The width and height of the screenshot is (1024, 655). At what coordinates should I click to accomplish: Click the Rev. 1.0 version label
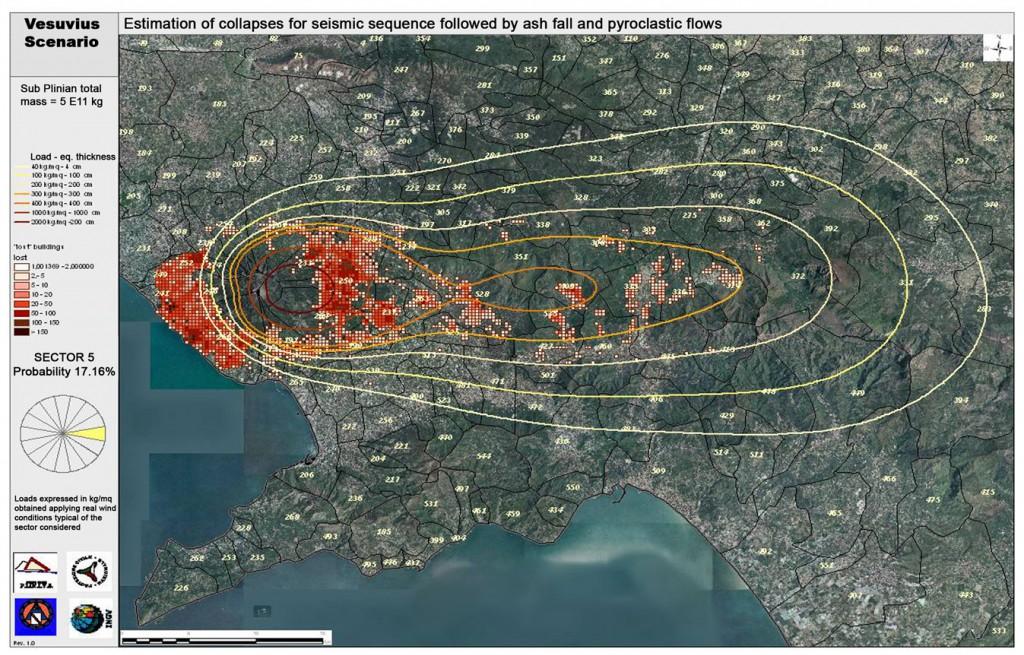pos(23,641)
